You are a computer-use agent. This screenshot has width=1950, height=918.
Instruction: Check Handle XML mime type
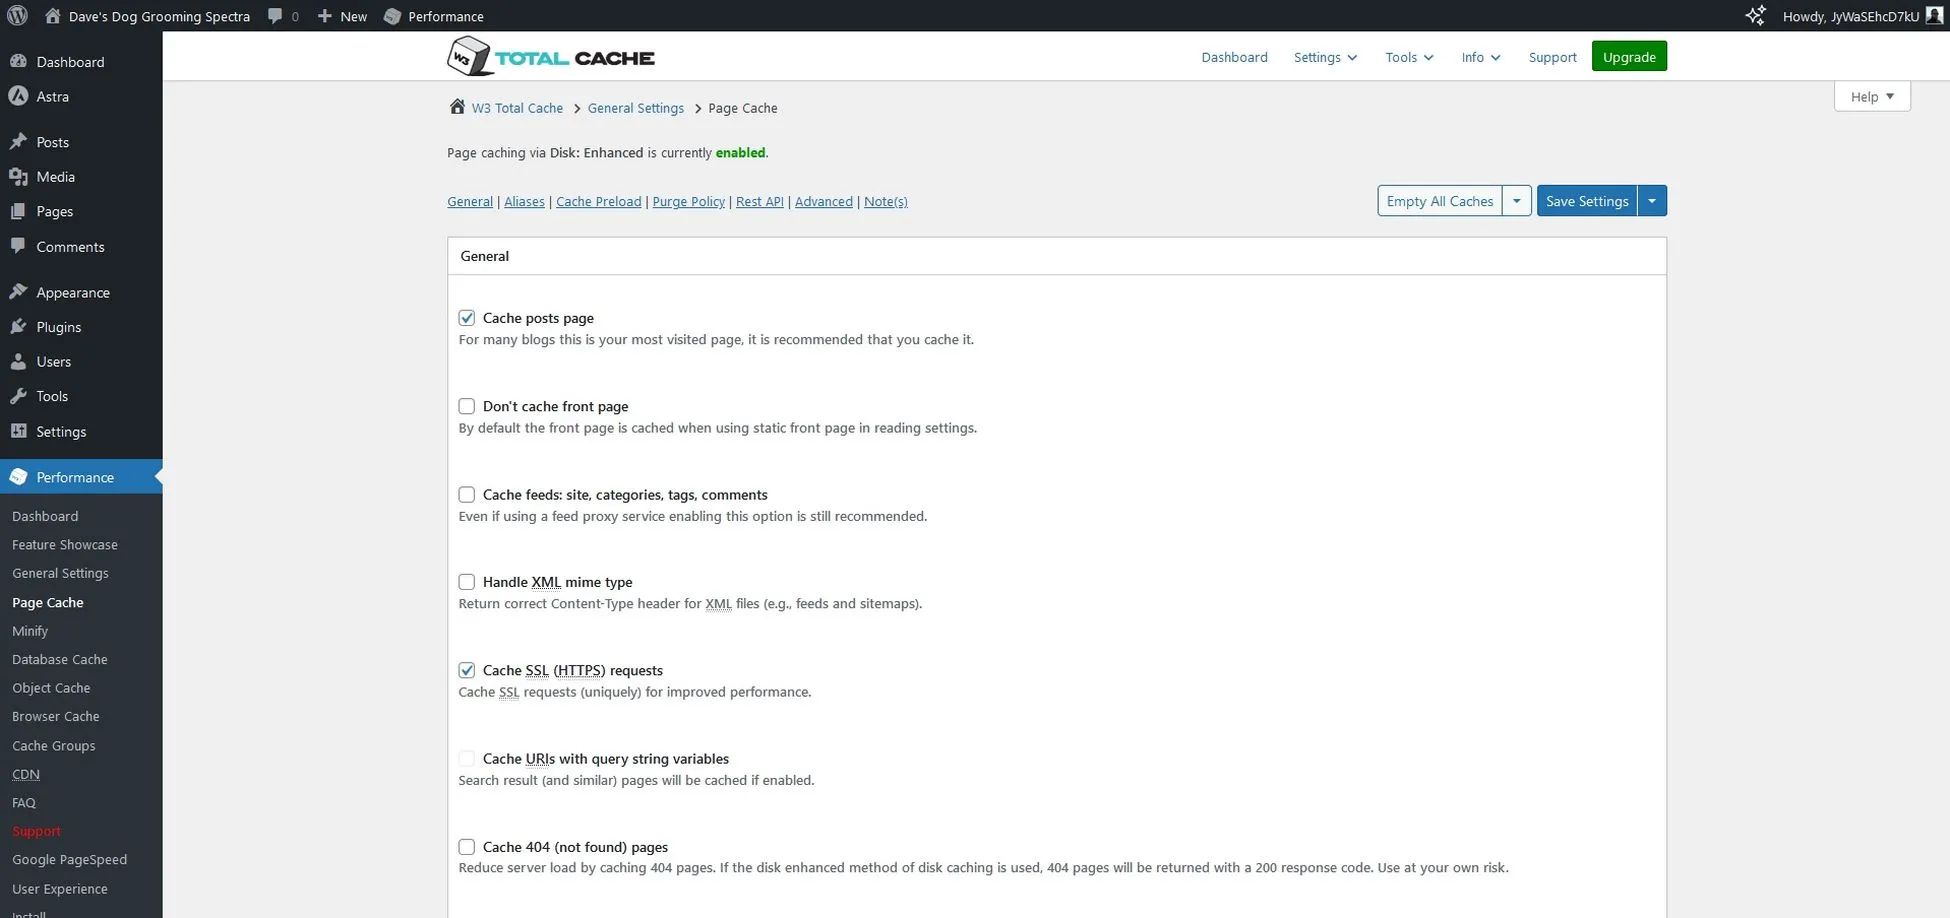tap(467, 582)
